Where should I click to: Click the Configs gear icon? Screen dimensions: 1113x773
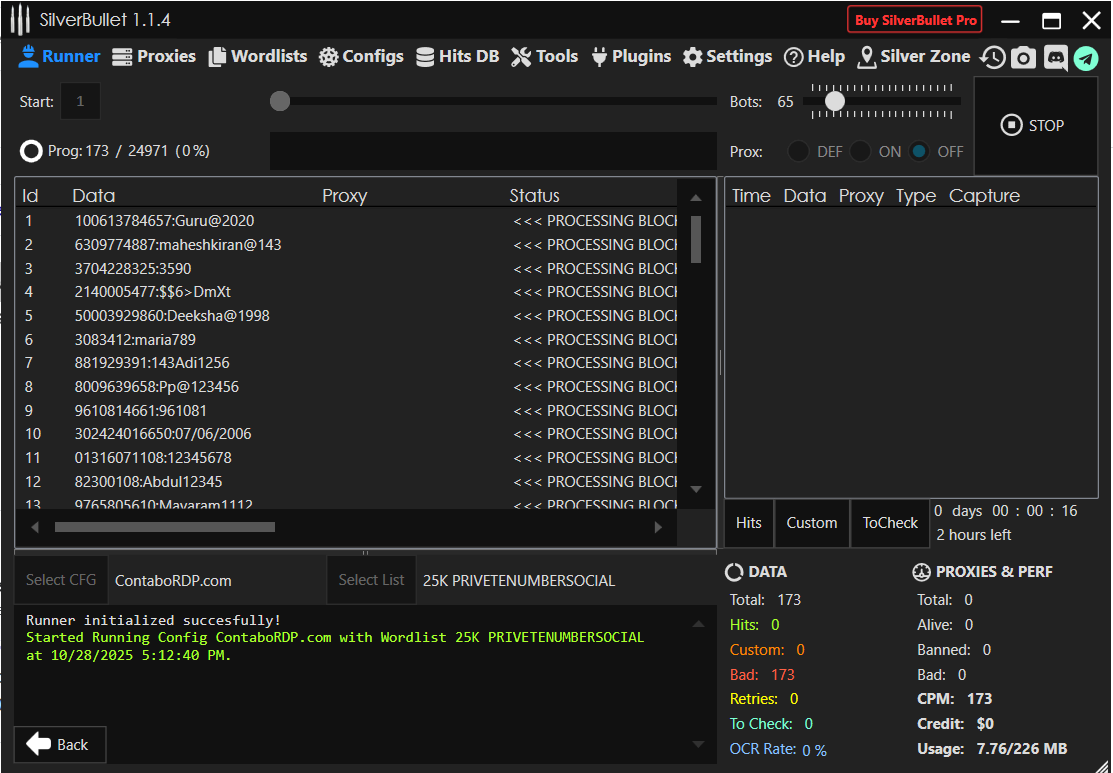[328, 57]
